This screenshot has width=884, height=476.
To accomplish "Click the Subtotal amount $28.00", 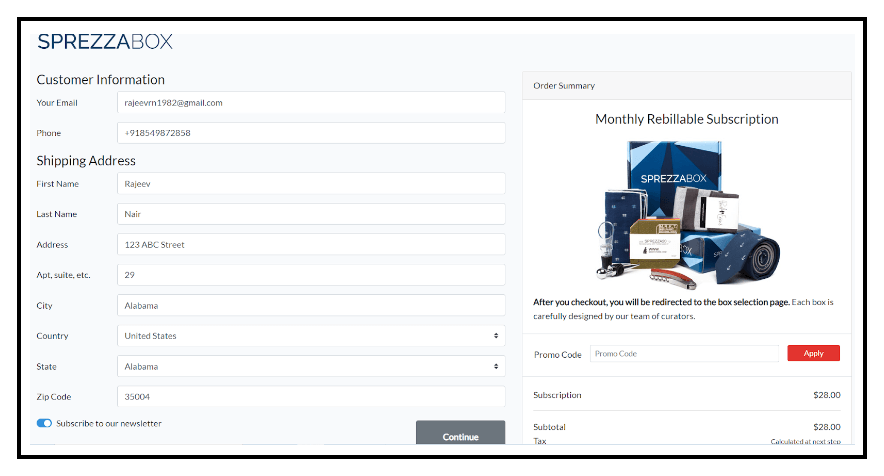I will click(826, 427).
